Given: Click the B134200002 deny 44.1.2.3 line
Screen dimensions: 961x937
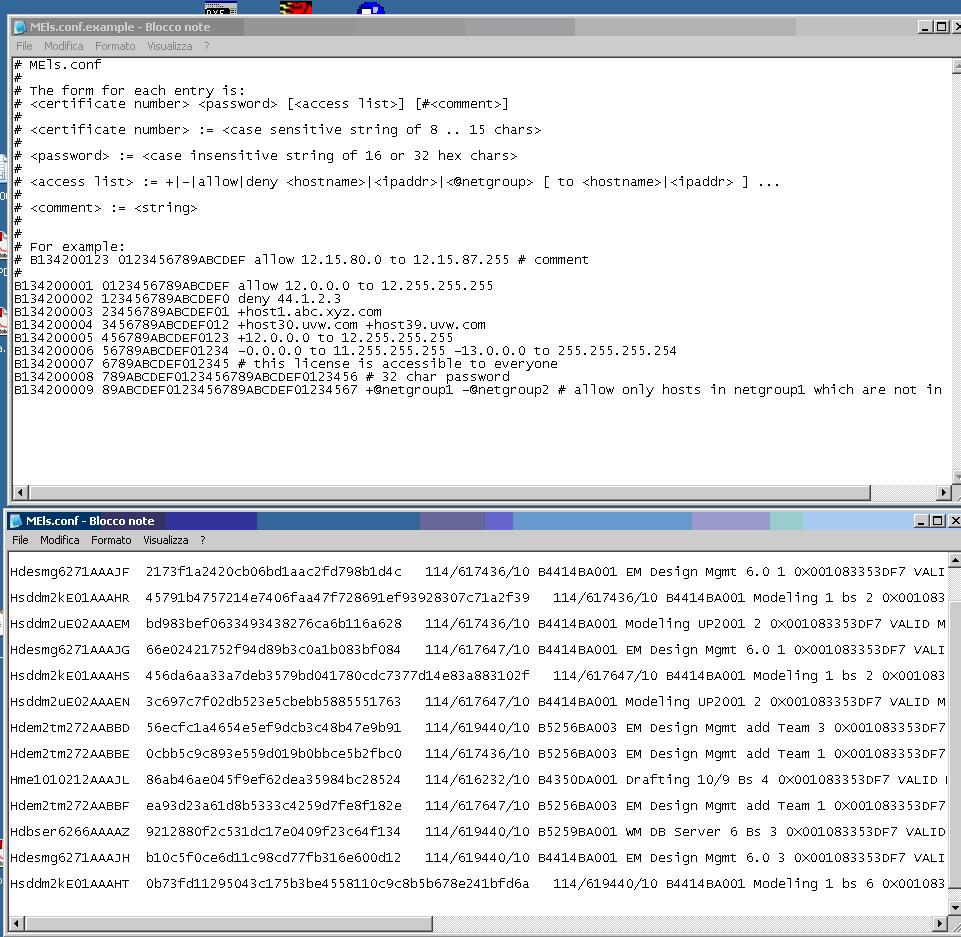Looking at the screenshot, I should click(177, 299).
